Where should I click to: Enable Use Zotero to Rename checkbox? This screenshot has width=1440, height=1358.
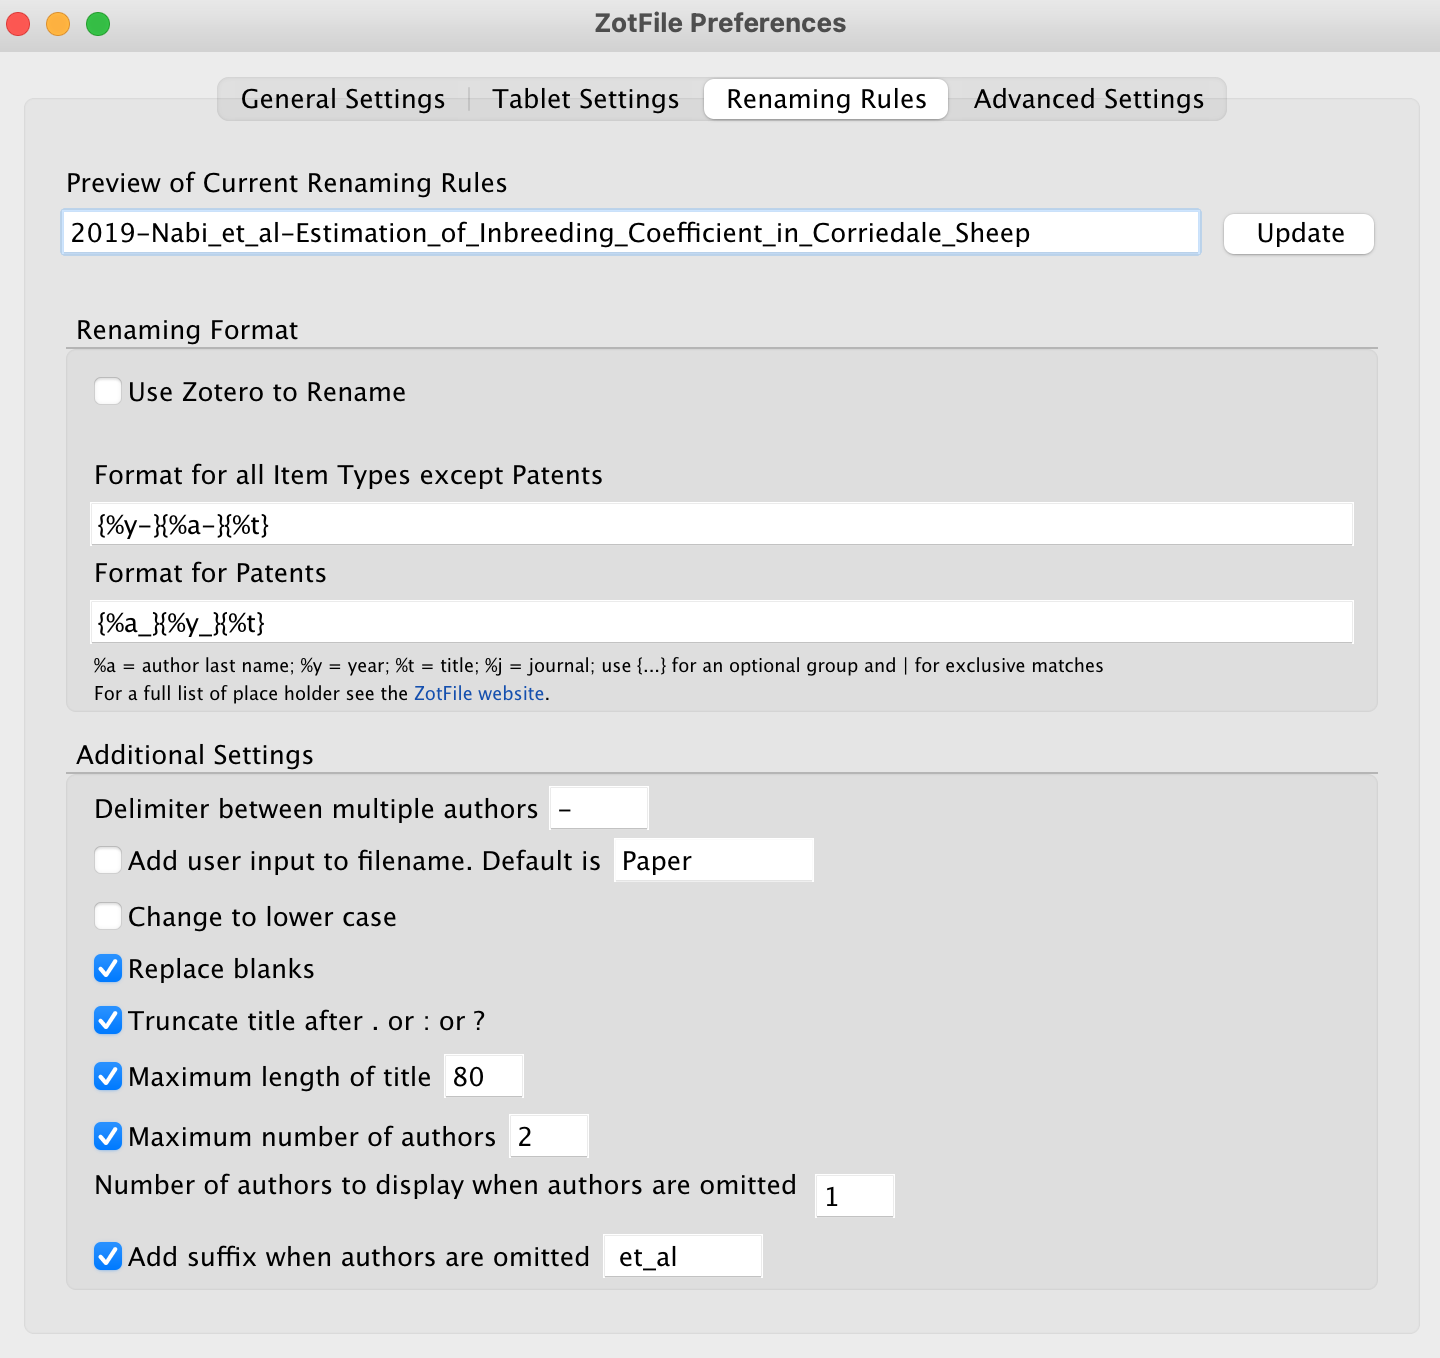point(108,391)
